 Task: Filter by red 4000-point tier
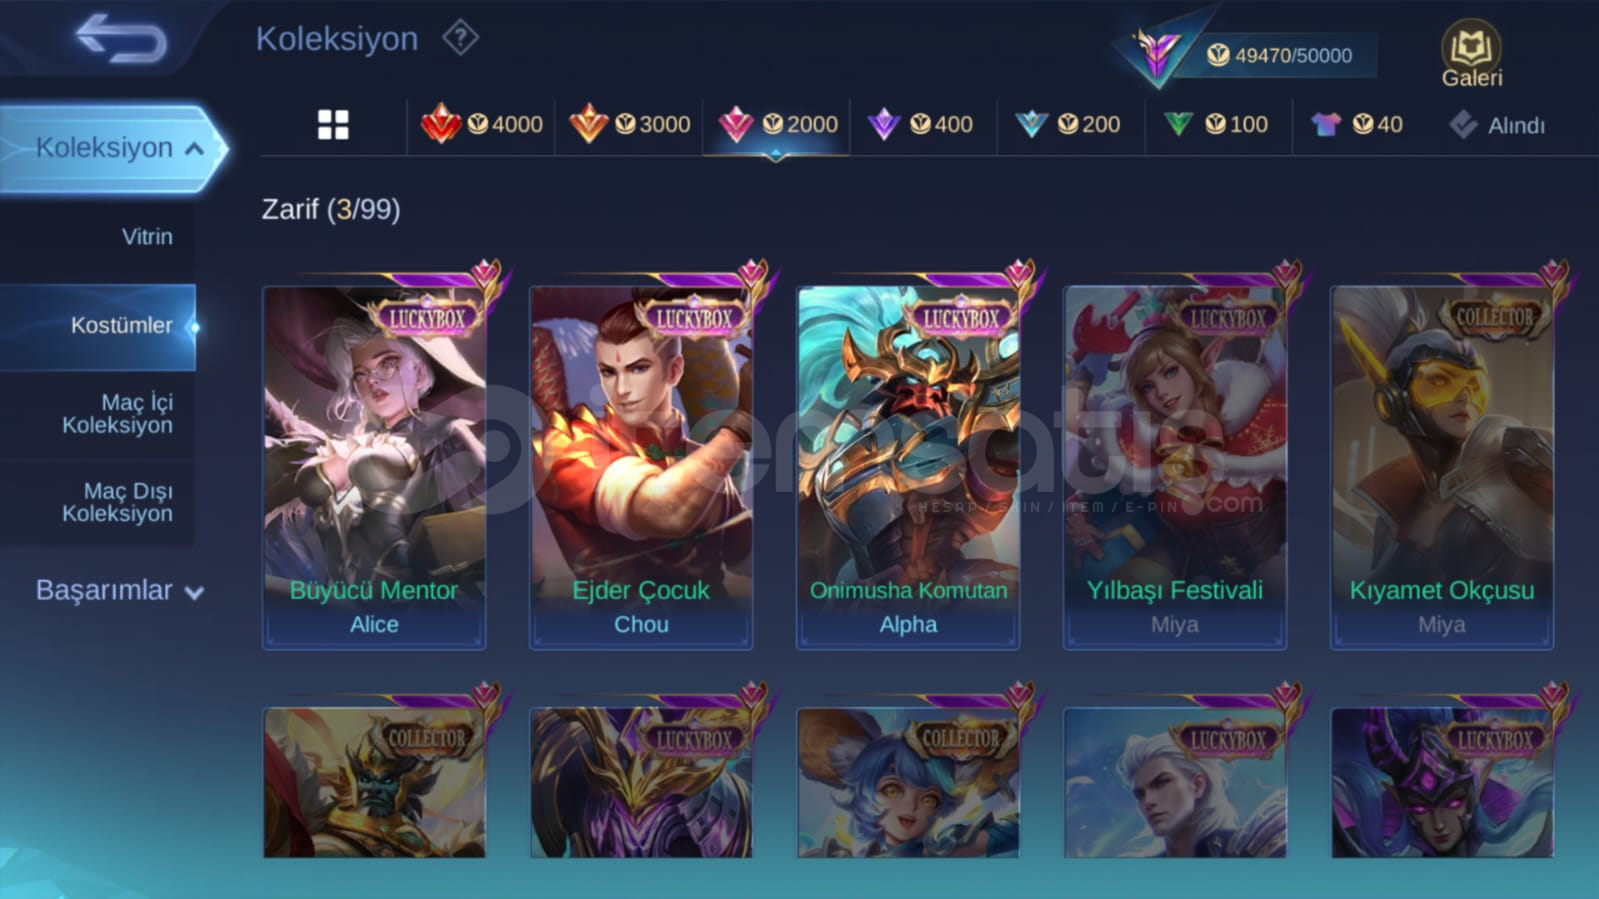(x=482, y=124)
